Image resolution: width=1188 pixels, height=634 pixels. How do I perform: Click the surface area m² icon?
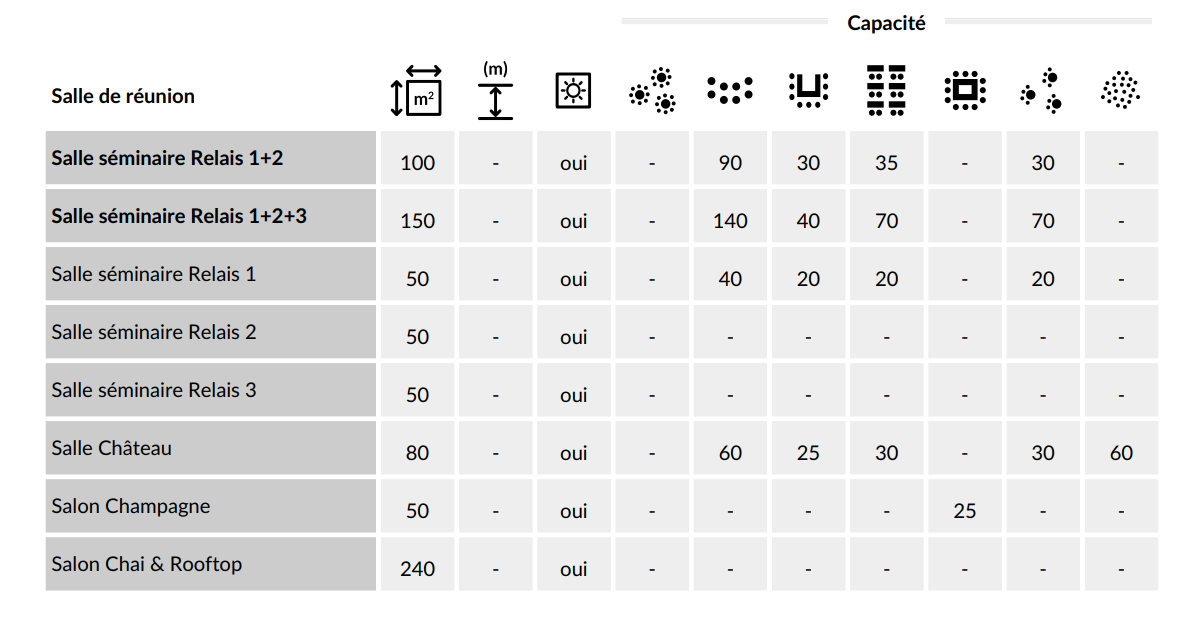point(417,91)
